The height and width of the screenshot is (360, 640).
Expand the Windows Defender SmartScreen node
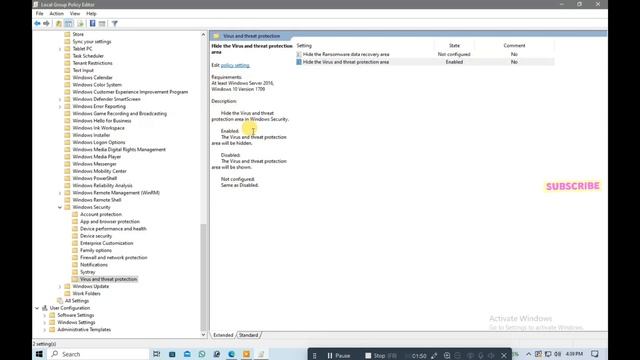click(x=60, y=99)
